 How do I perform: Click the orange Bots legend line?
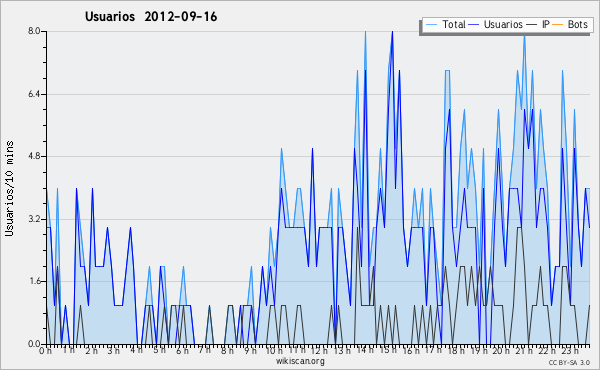point(558,25)
